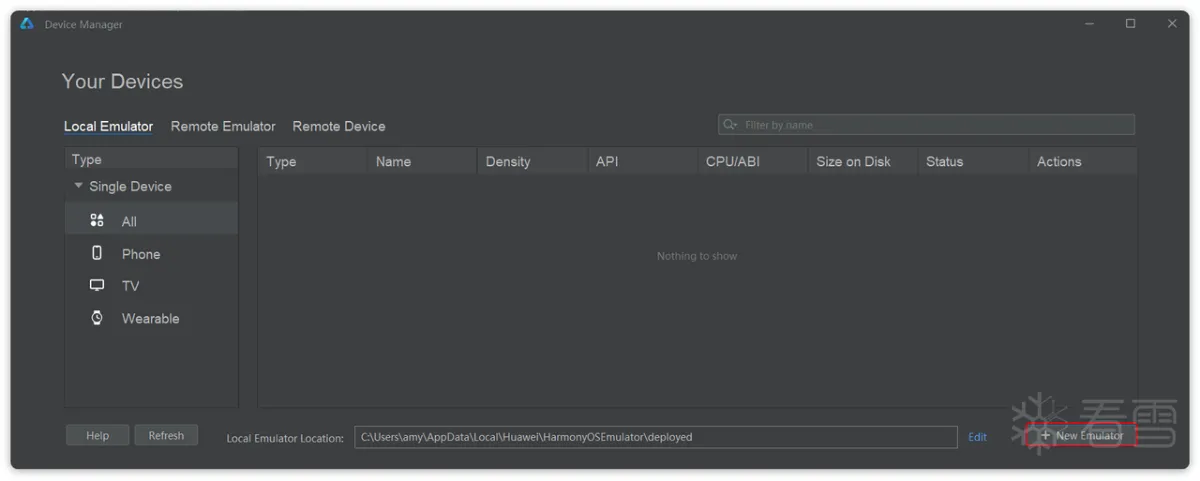Select Phone in the device type tree
This screenshot has width=1200, height=481.
click(x=151, y=254)
